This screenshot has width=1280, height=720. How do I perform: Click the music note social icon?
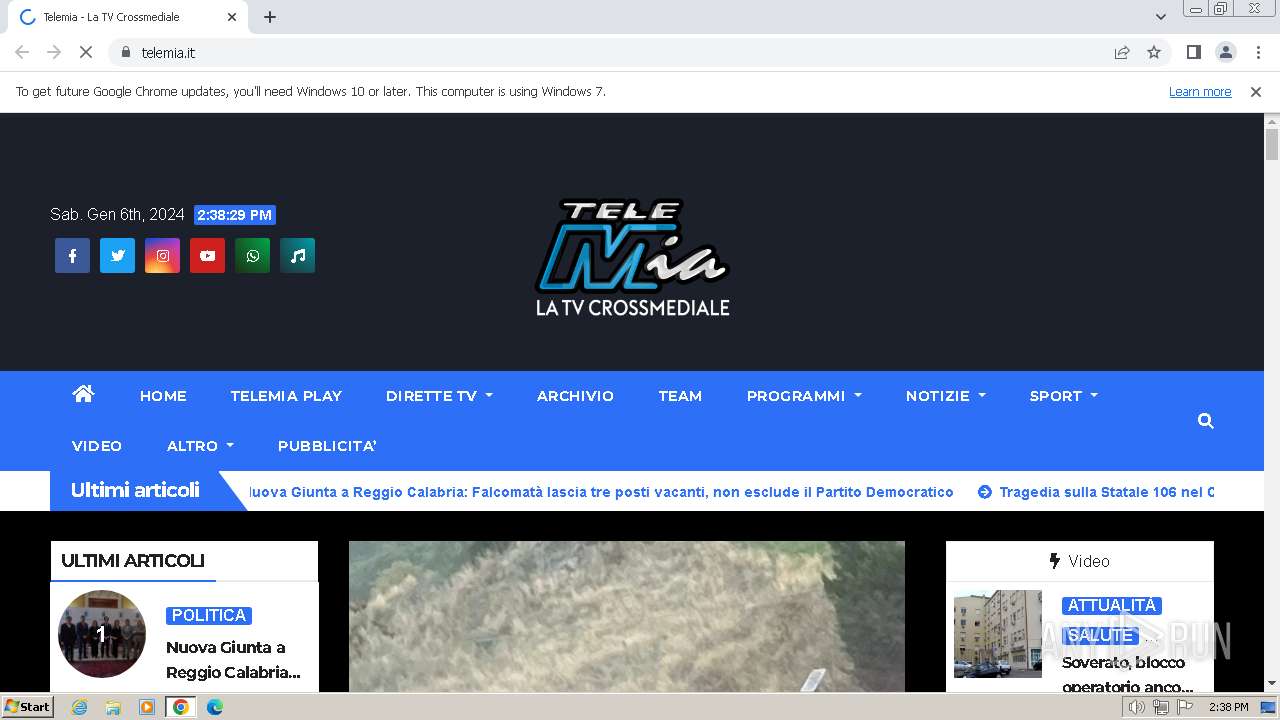tap(297, 256)
